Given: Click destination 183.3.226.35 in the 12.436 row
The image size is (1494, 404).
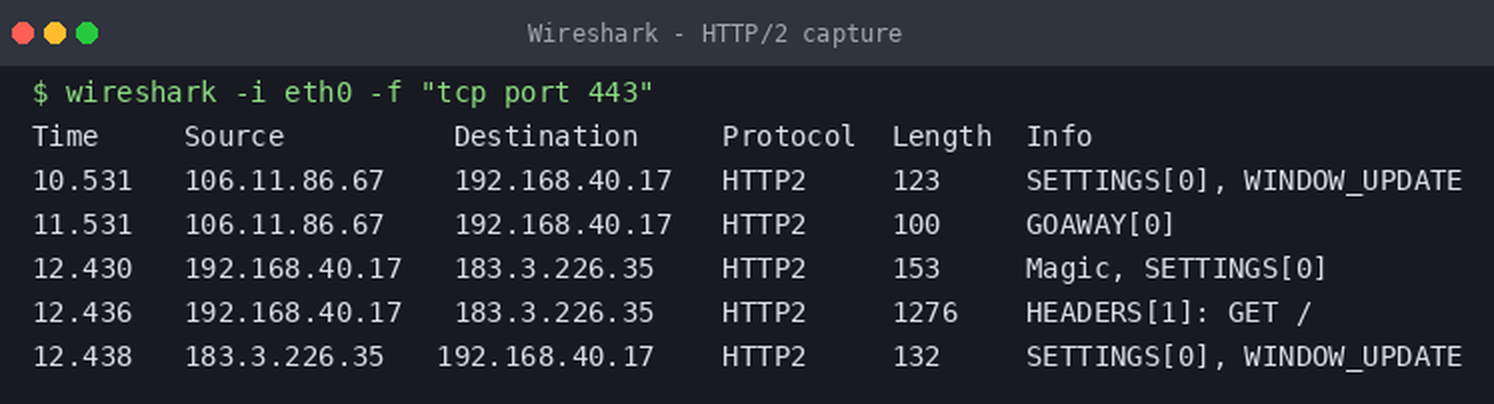Looking at the screenshot, I should coord(554,313).
